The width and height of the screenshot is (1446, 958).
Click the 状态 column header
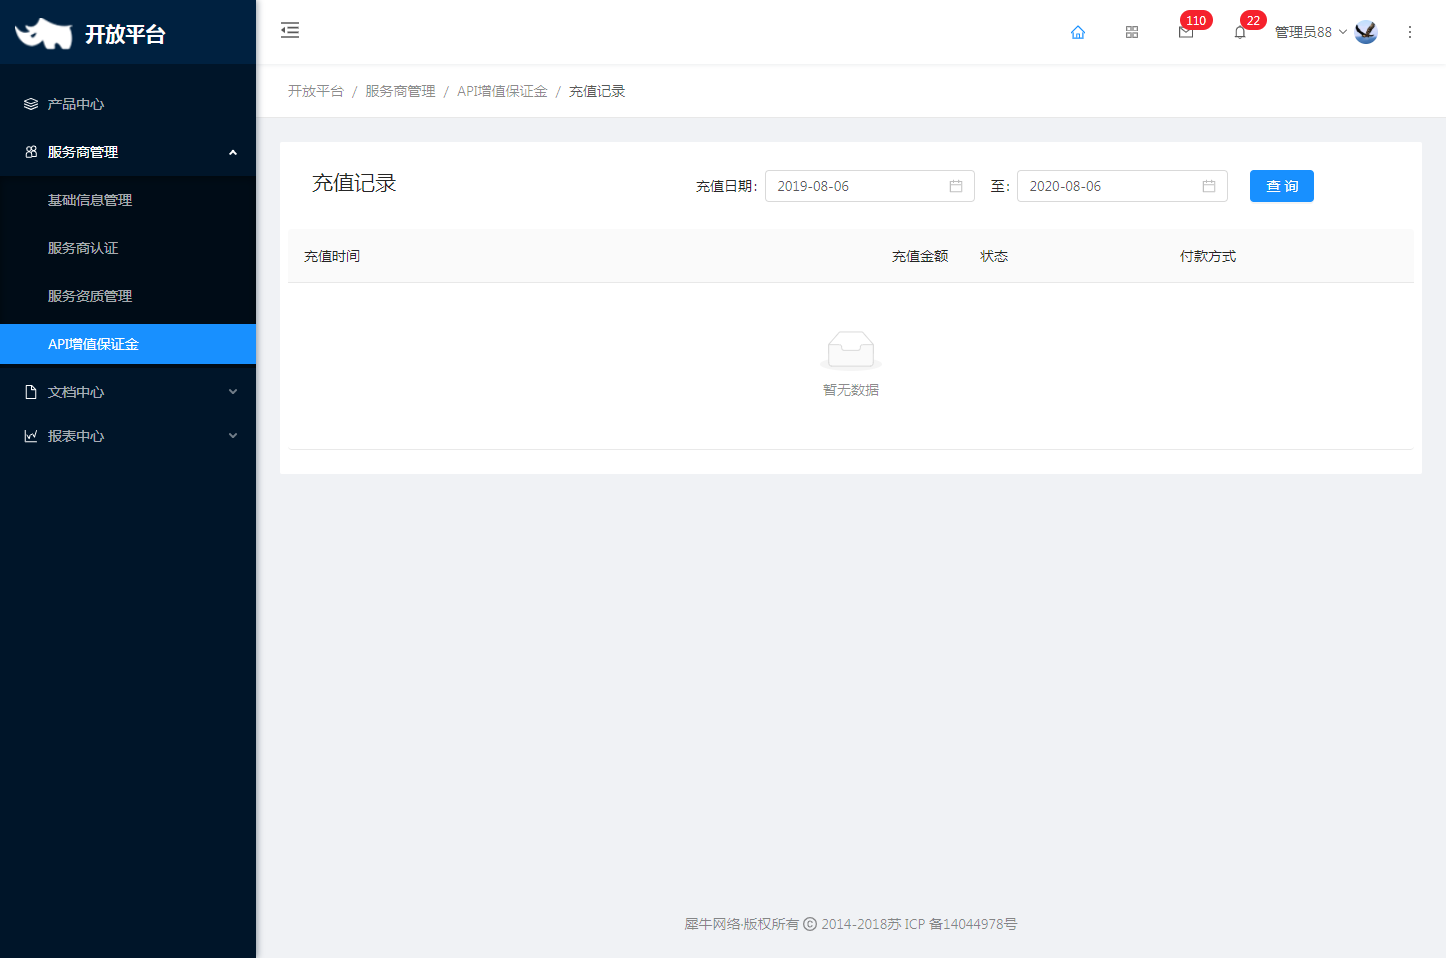click(994, 256)
